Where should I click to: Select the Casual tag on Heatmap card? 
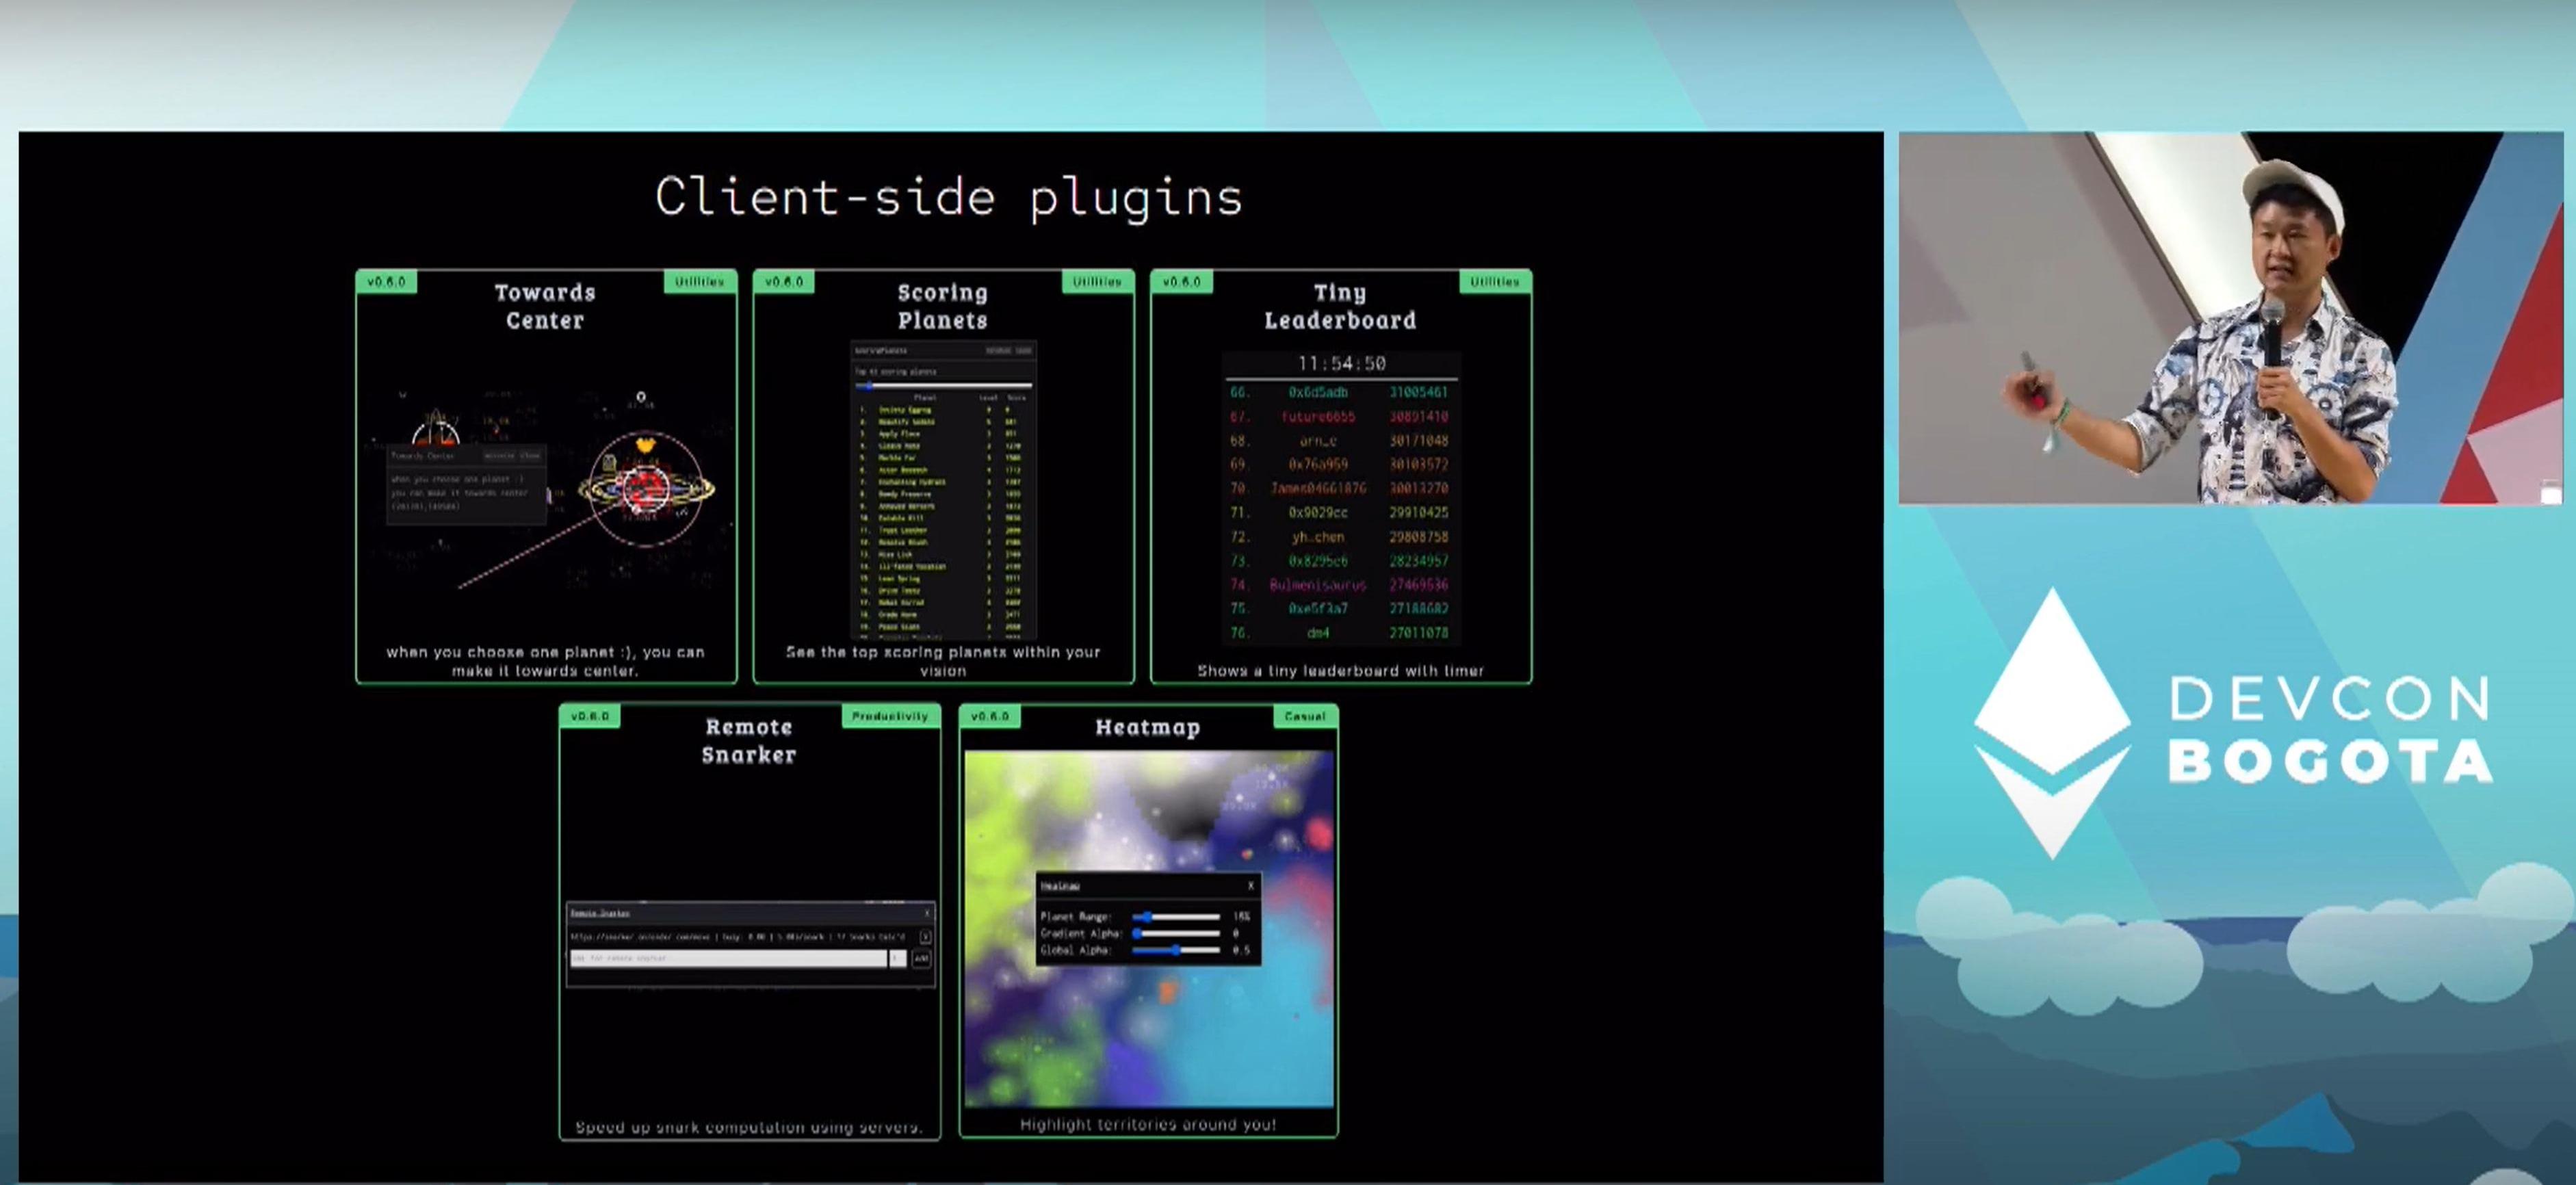click(1304, 716)
